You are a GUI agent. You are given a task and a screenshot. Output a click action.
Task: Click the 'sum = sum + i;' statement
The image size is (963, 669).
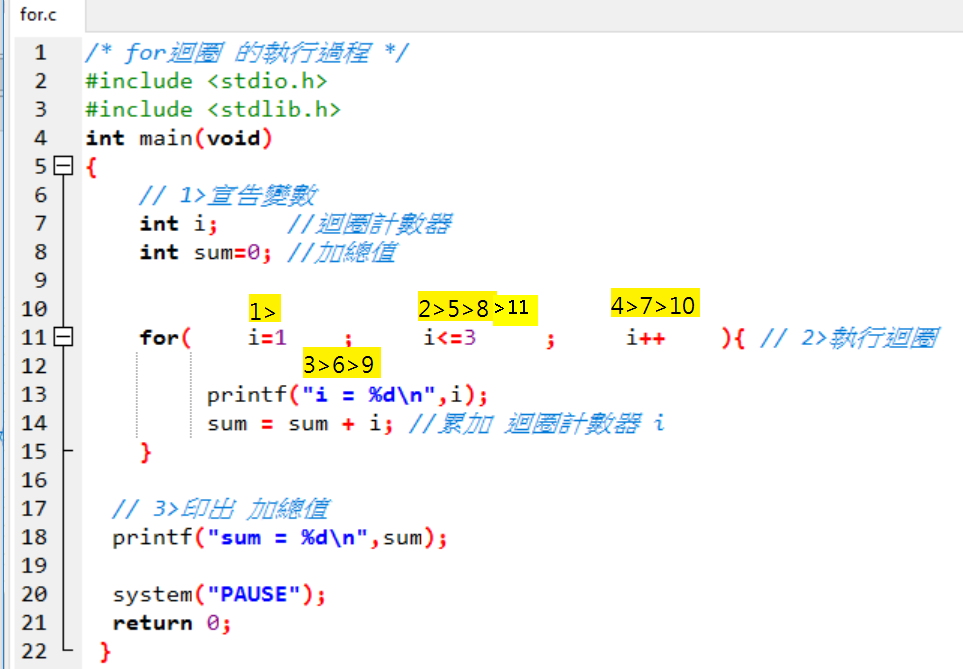[x=300, y=424]
